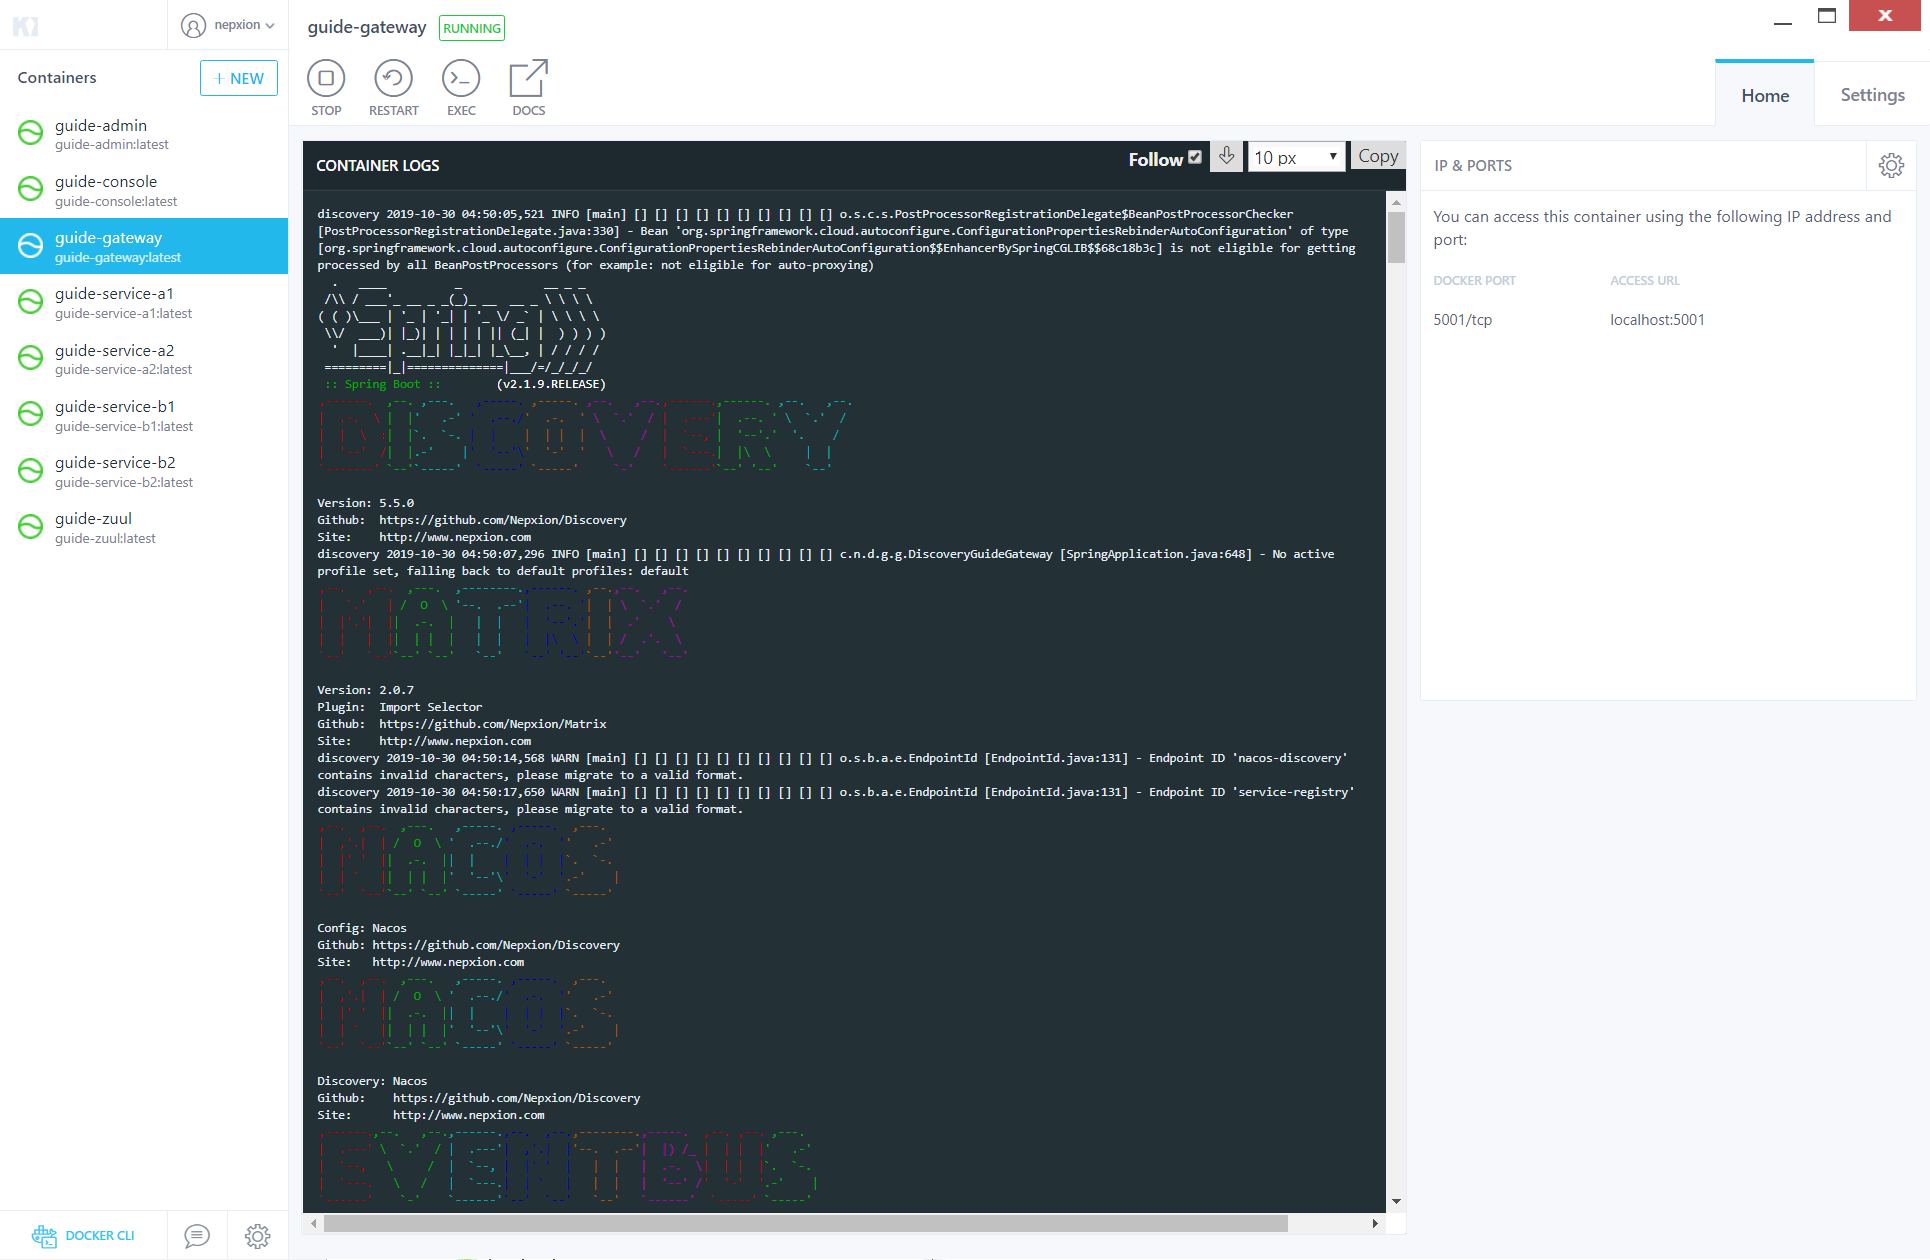Open preferences gear in bottom sidebar
This screenshot has height=1260, width=1930.
pyautogui.click(x=257, y=1236)
